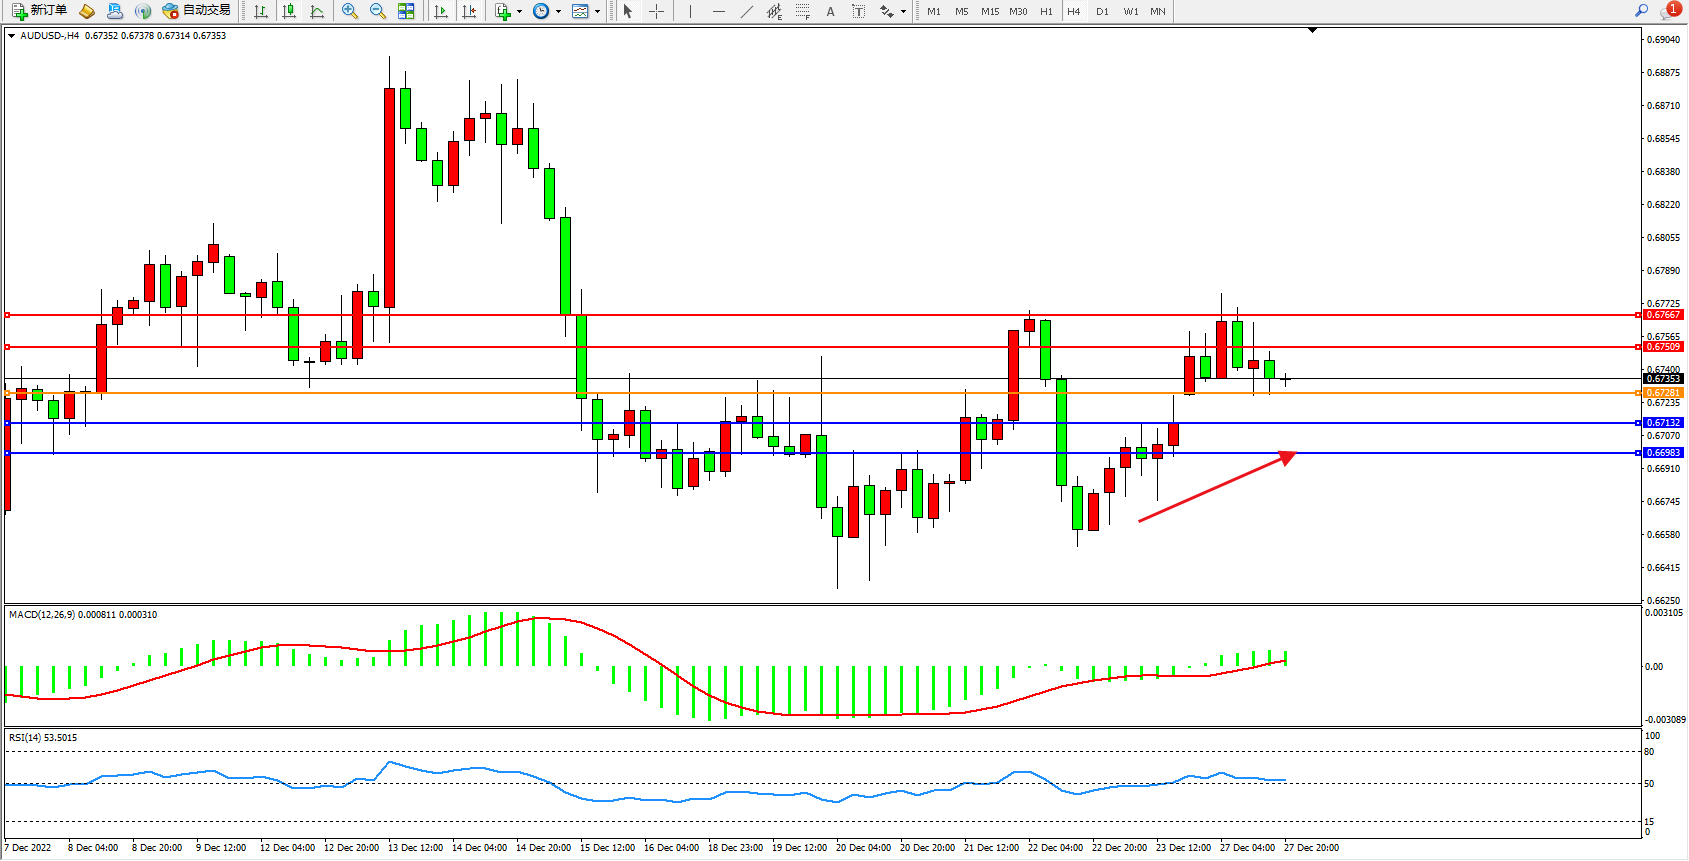The image size is (1689, 861).
Task: Tile chart windows icon
Action: [406, 11]
